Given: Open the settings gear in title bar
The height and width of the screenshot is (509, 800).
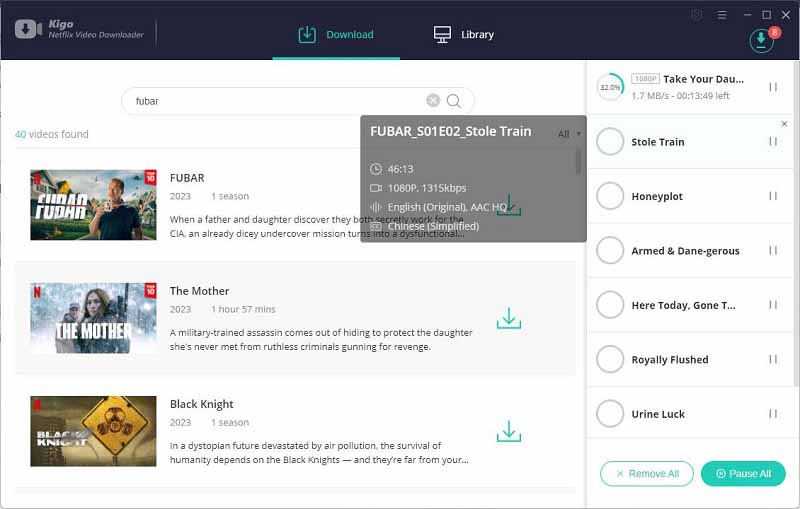Looking at the screenshot, I should [x=697, y=15].
